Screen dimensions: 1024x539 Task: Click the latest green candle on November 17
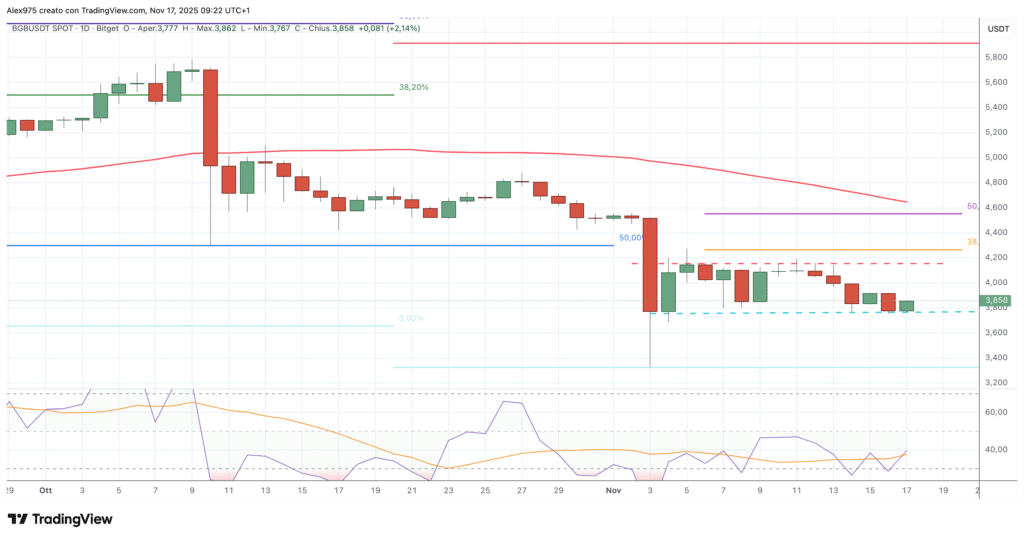pyautogui.click(x=906, y=306)
